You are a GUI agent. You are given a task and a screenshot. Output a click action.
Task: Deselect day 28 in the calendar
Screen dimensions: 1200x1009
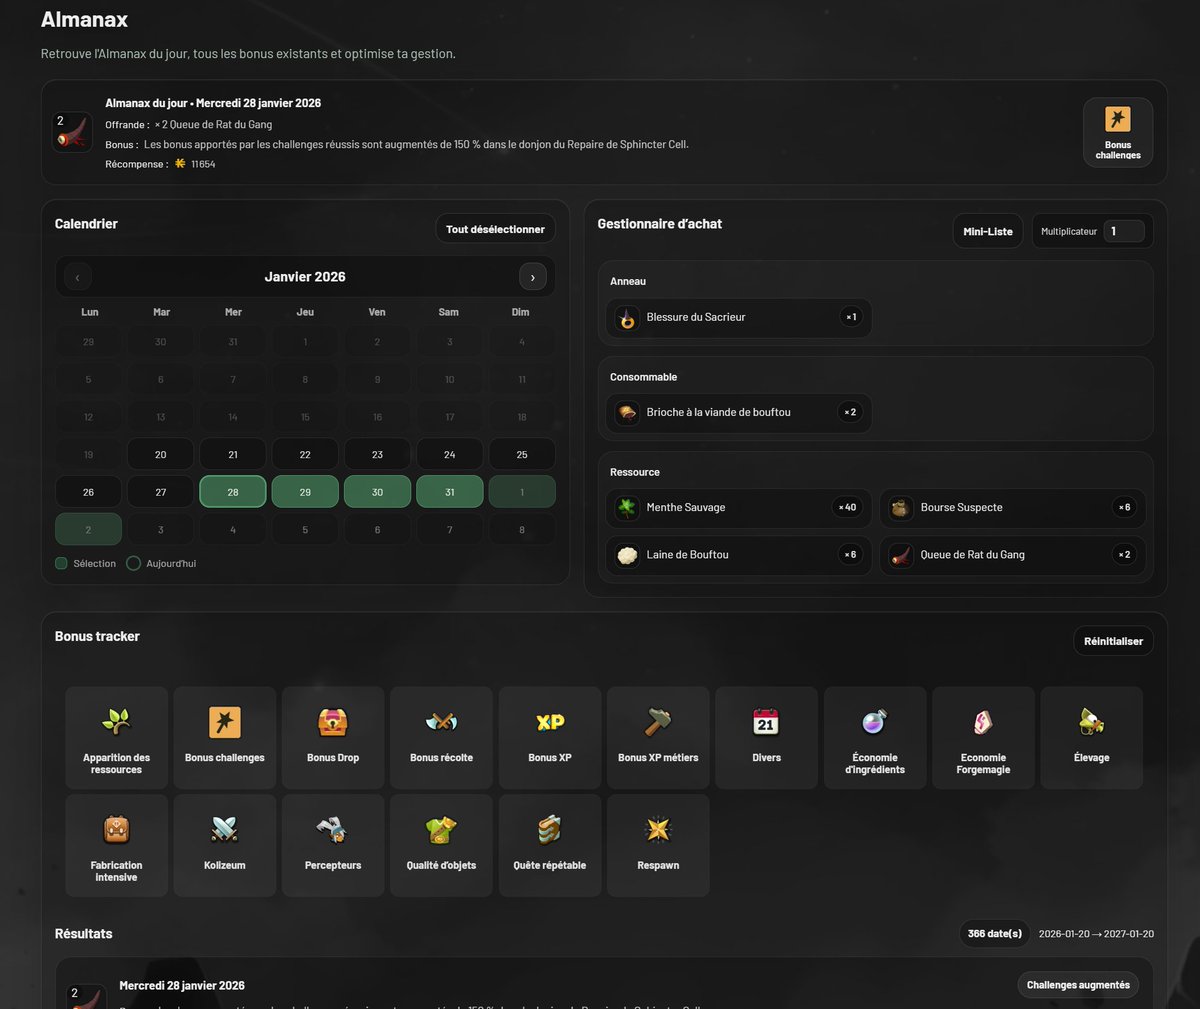[x=233, y=492]
